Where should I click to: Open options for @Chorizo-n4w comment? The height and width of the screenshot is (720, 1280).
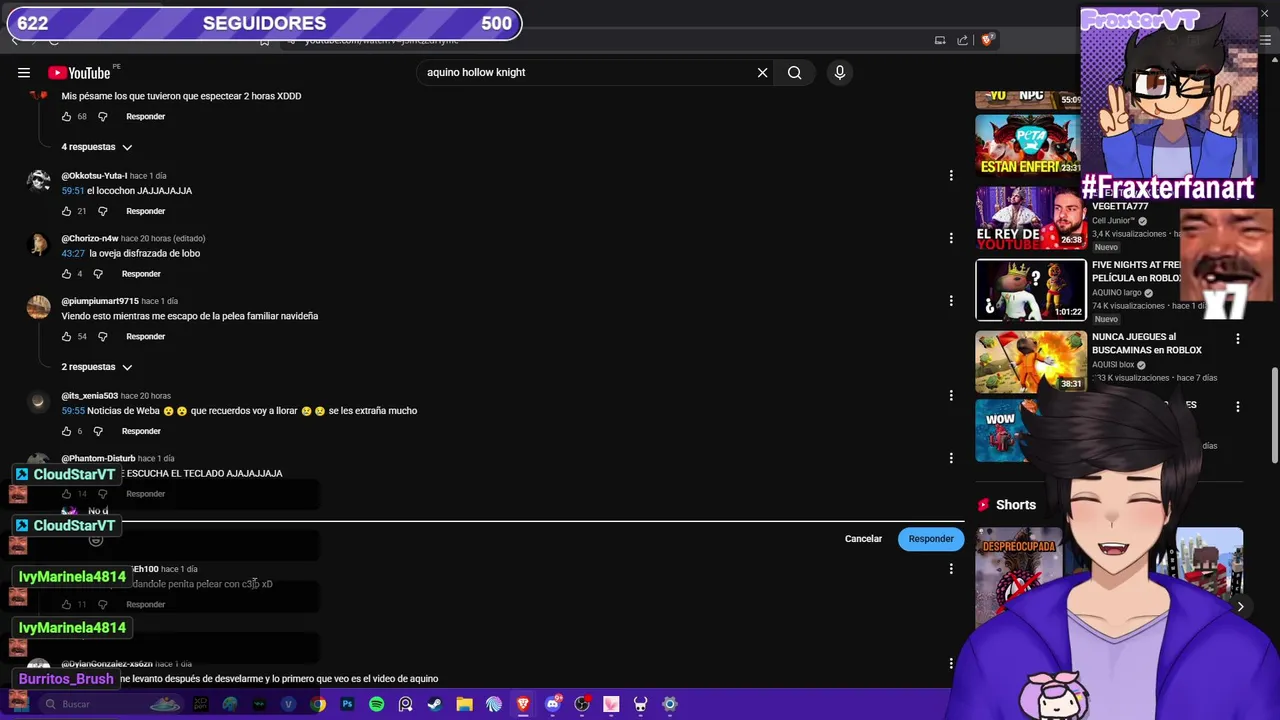(950, 238)
